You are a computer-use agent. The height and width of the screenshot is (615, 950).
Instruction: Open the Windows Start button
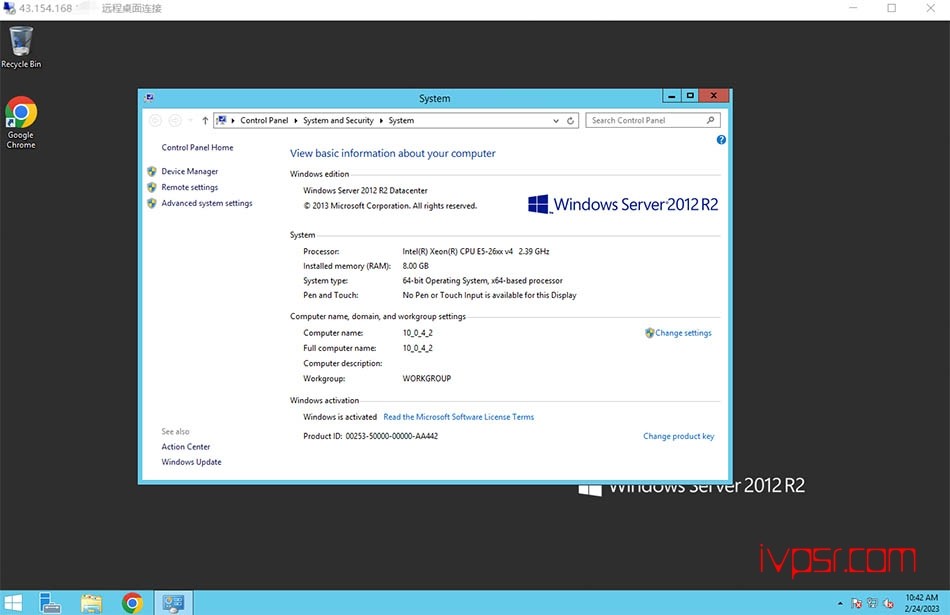click(13, 603)
